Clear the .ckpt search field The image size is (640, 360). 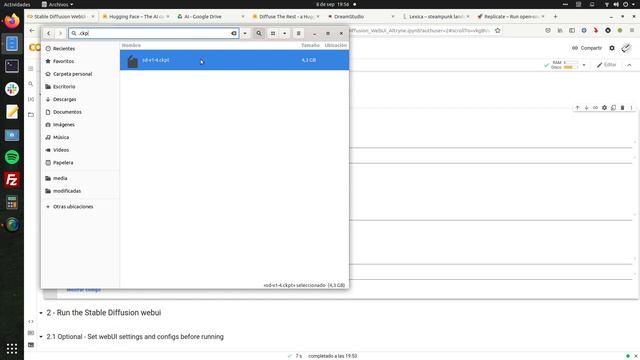coord(234,33)
